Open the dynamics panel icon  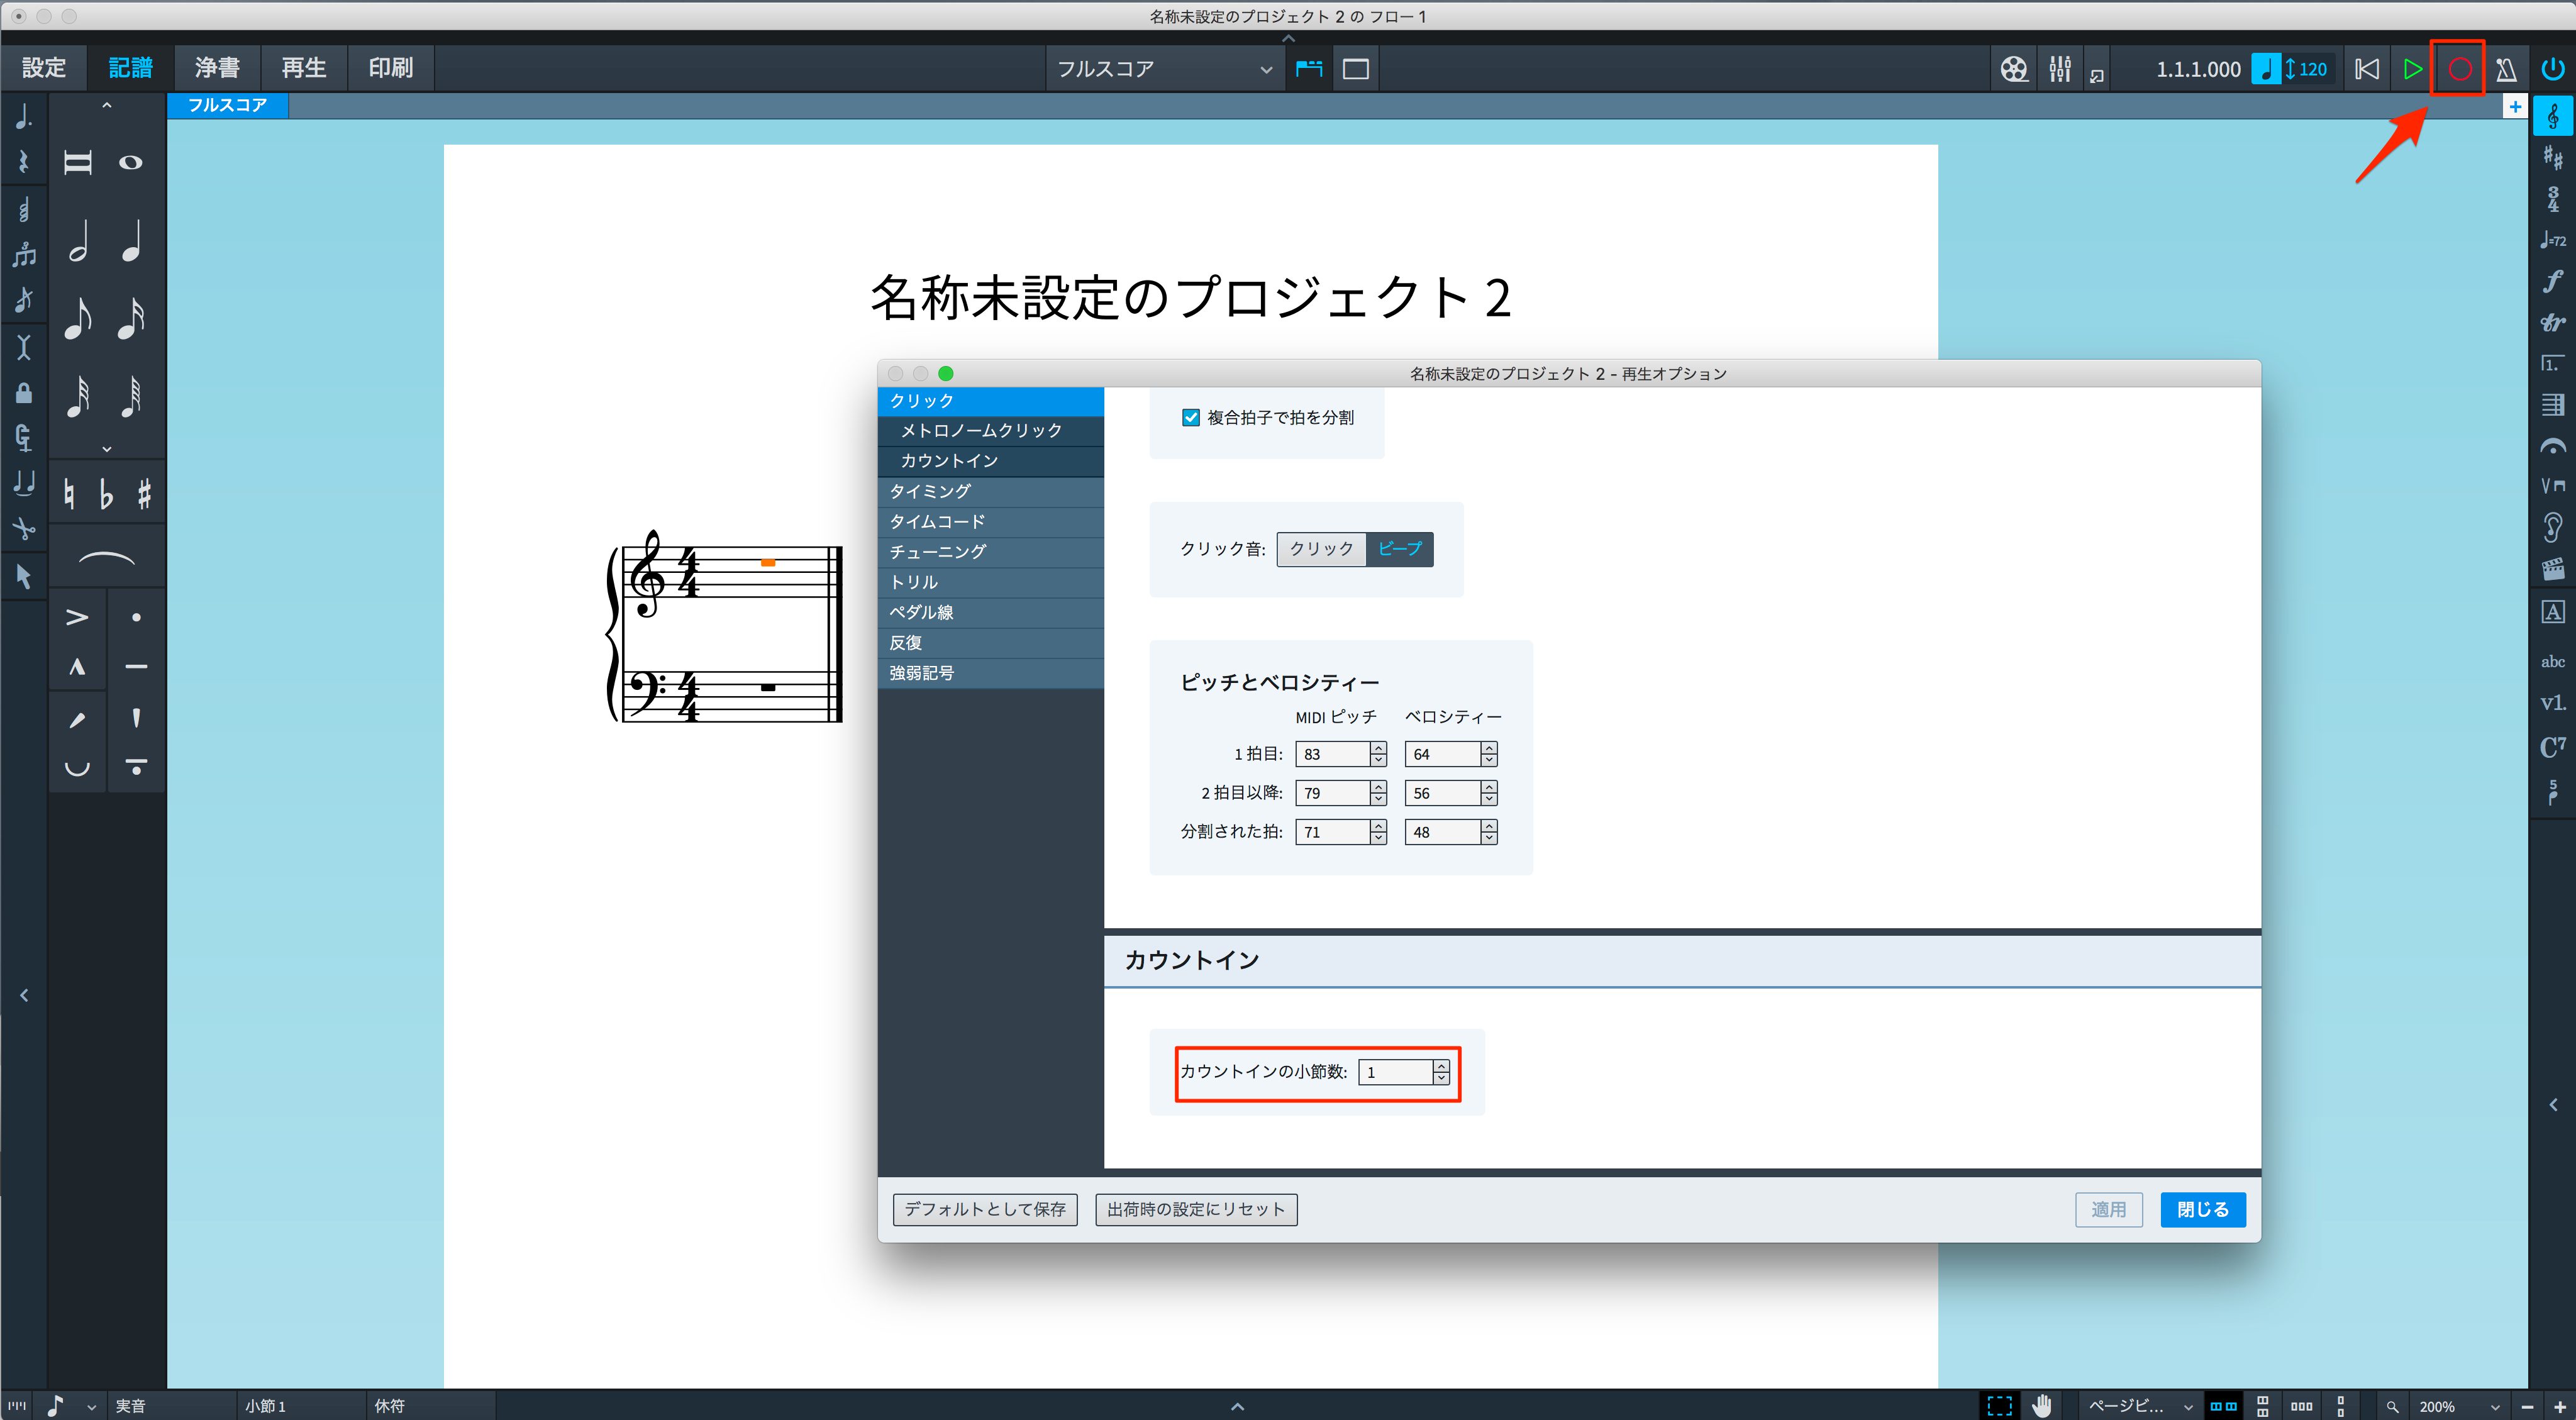tap(2553, 281)
